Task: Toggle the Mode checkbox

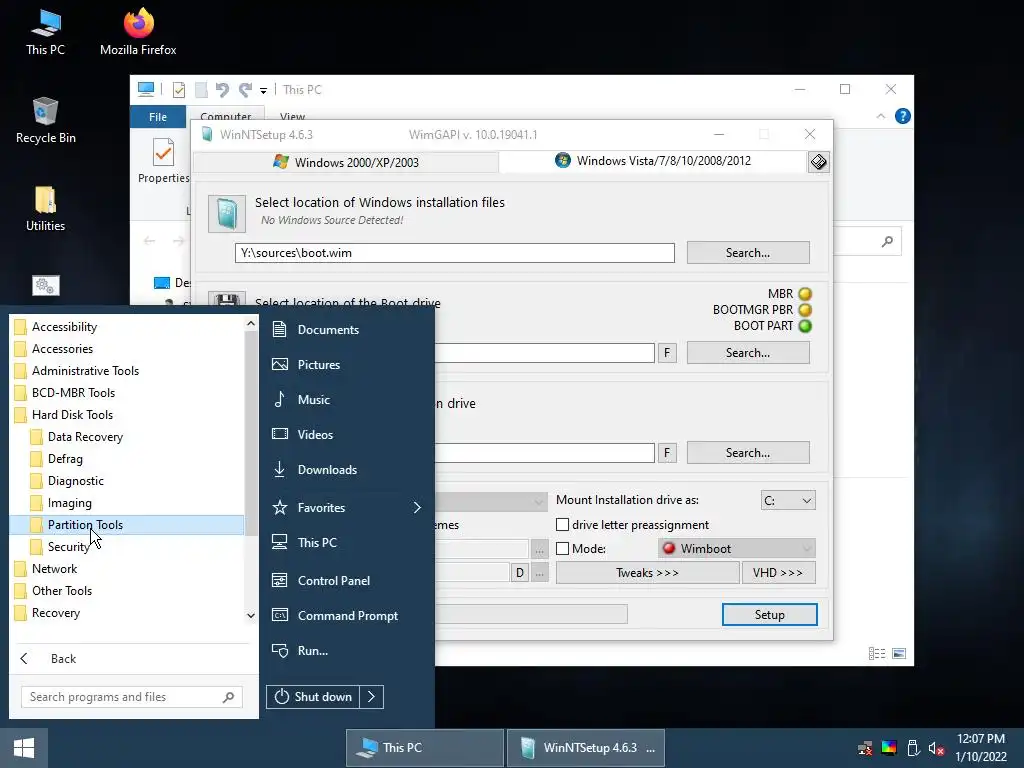Action: point(562,549)
